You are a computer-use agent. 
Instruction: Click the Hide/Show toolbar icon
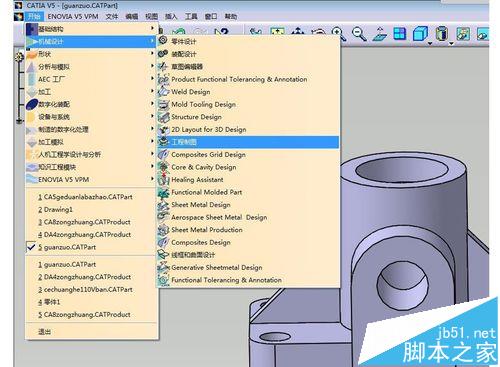click(x=463, y=34)
